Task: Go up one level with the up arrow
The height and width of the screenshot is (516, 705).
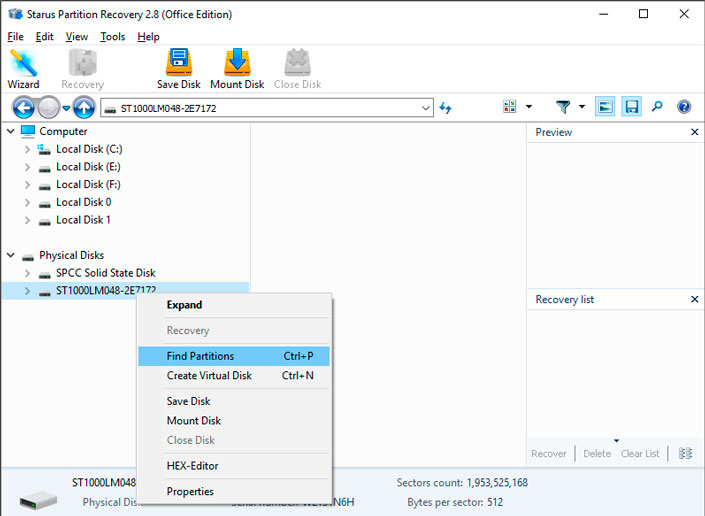Action: [x=84, y=107]
